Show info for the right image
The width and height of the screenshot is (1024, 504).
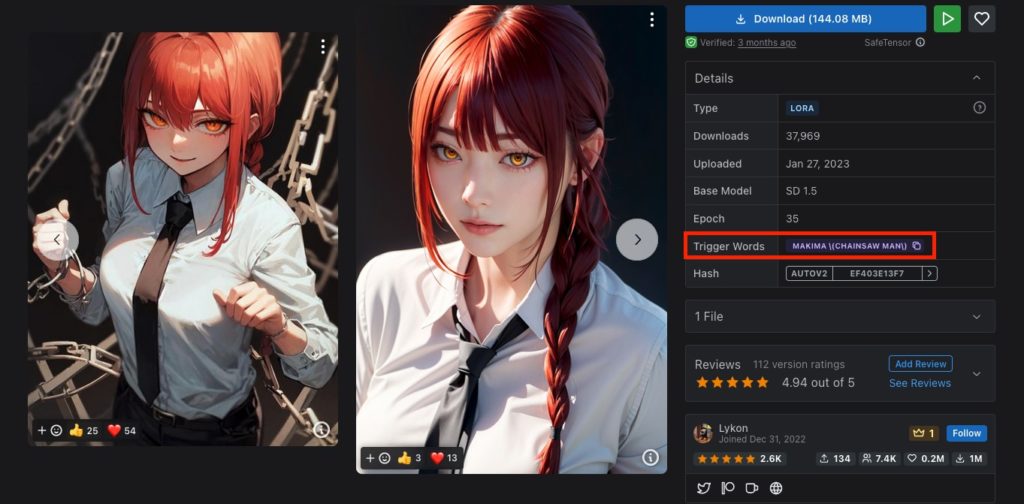650,457
